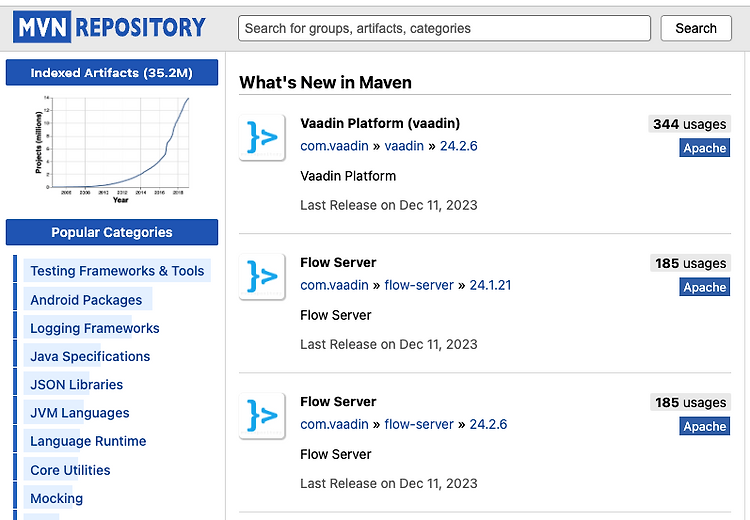
Task: Click the MVN Repository logo
Action: [110, 27]
